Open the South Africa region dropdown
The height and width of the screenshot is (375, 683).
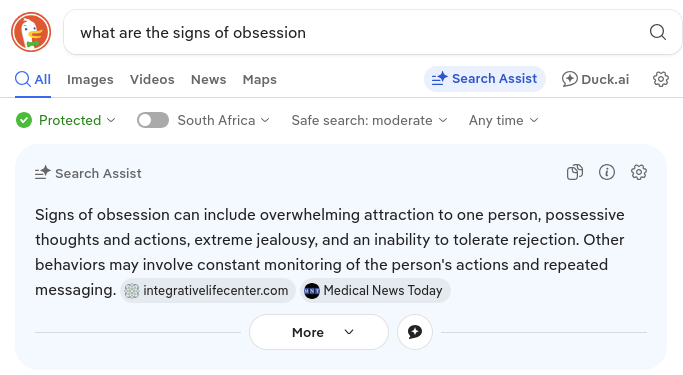click(x=223, y=120)
